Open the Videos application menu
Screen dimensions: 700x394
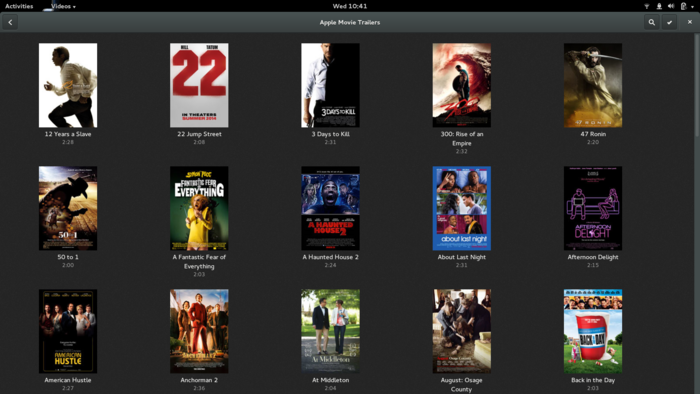click(63, 6)
